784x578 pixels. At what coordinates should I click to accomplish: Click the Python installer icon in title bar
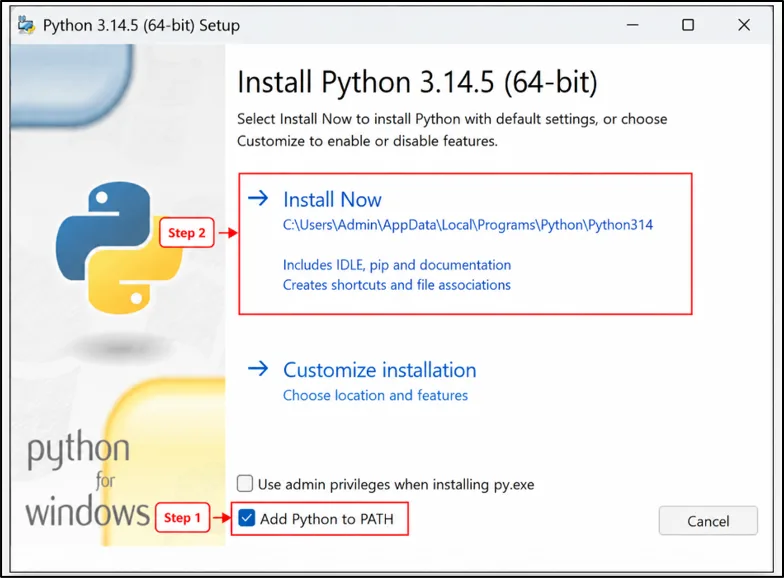click(x=26, y=25)
